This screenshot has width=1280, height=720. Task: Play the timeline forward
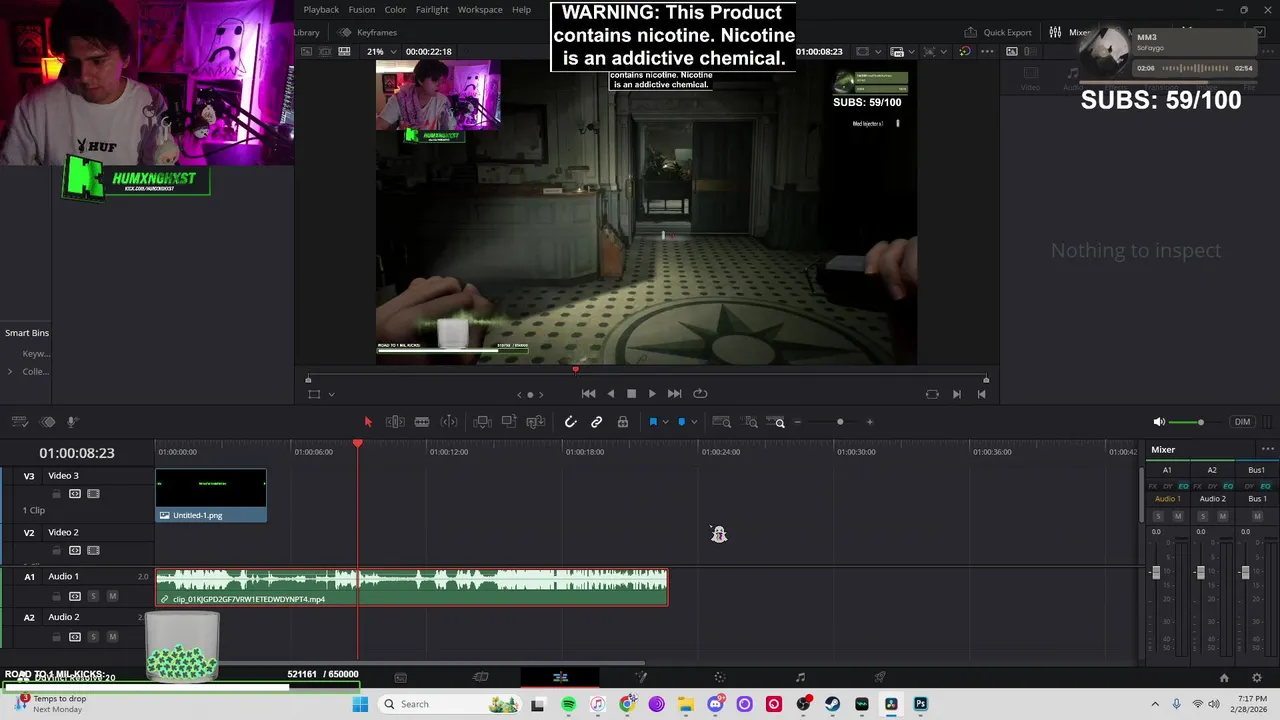652,394
